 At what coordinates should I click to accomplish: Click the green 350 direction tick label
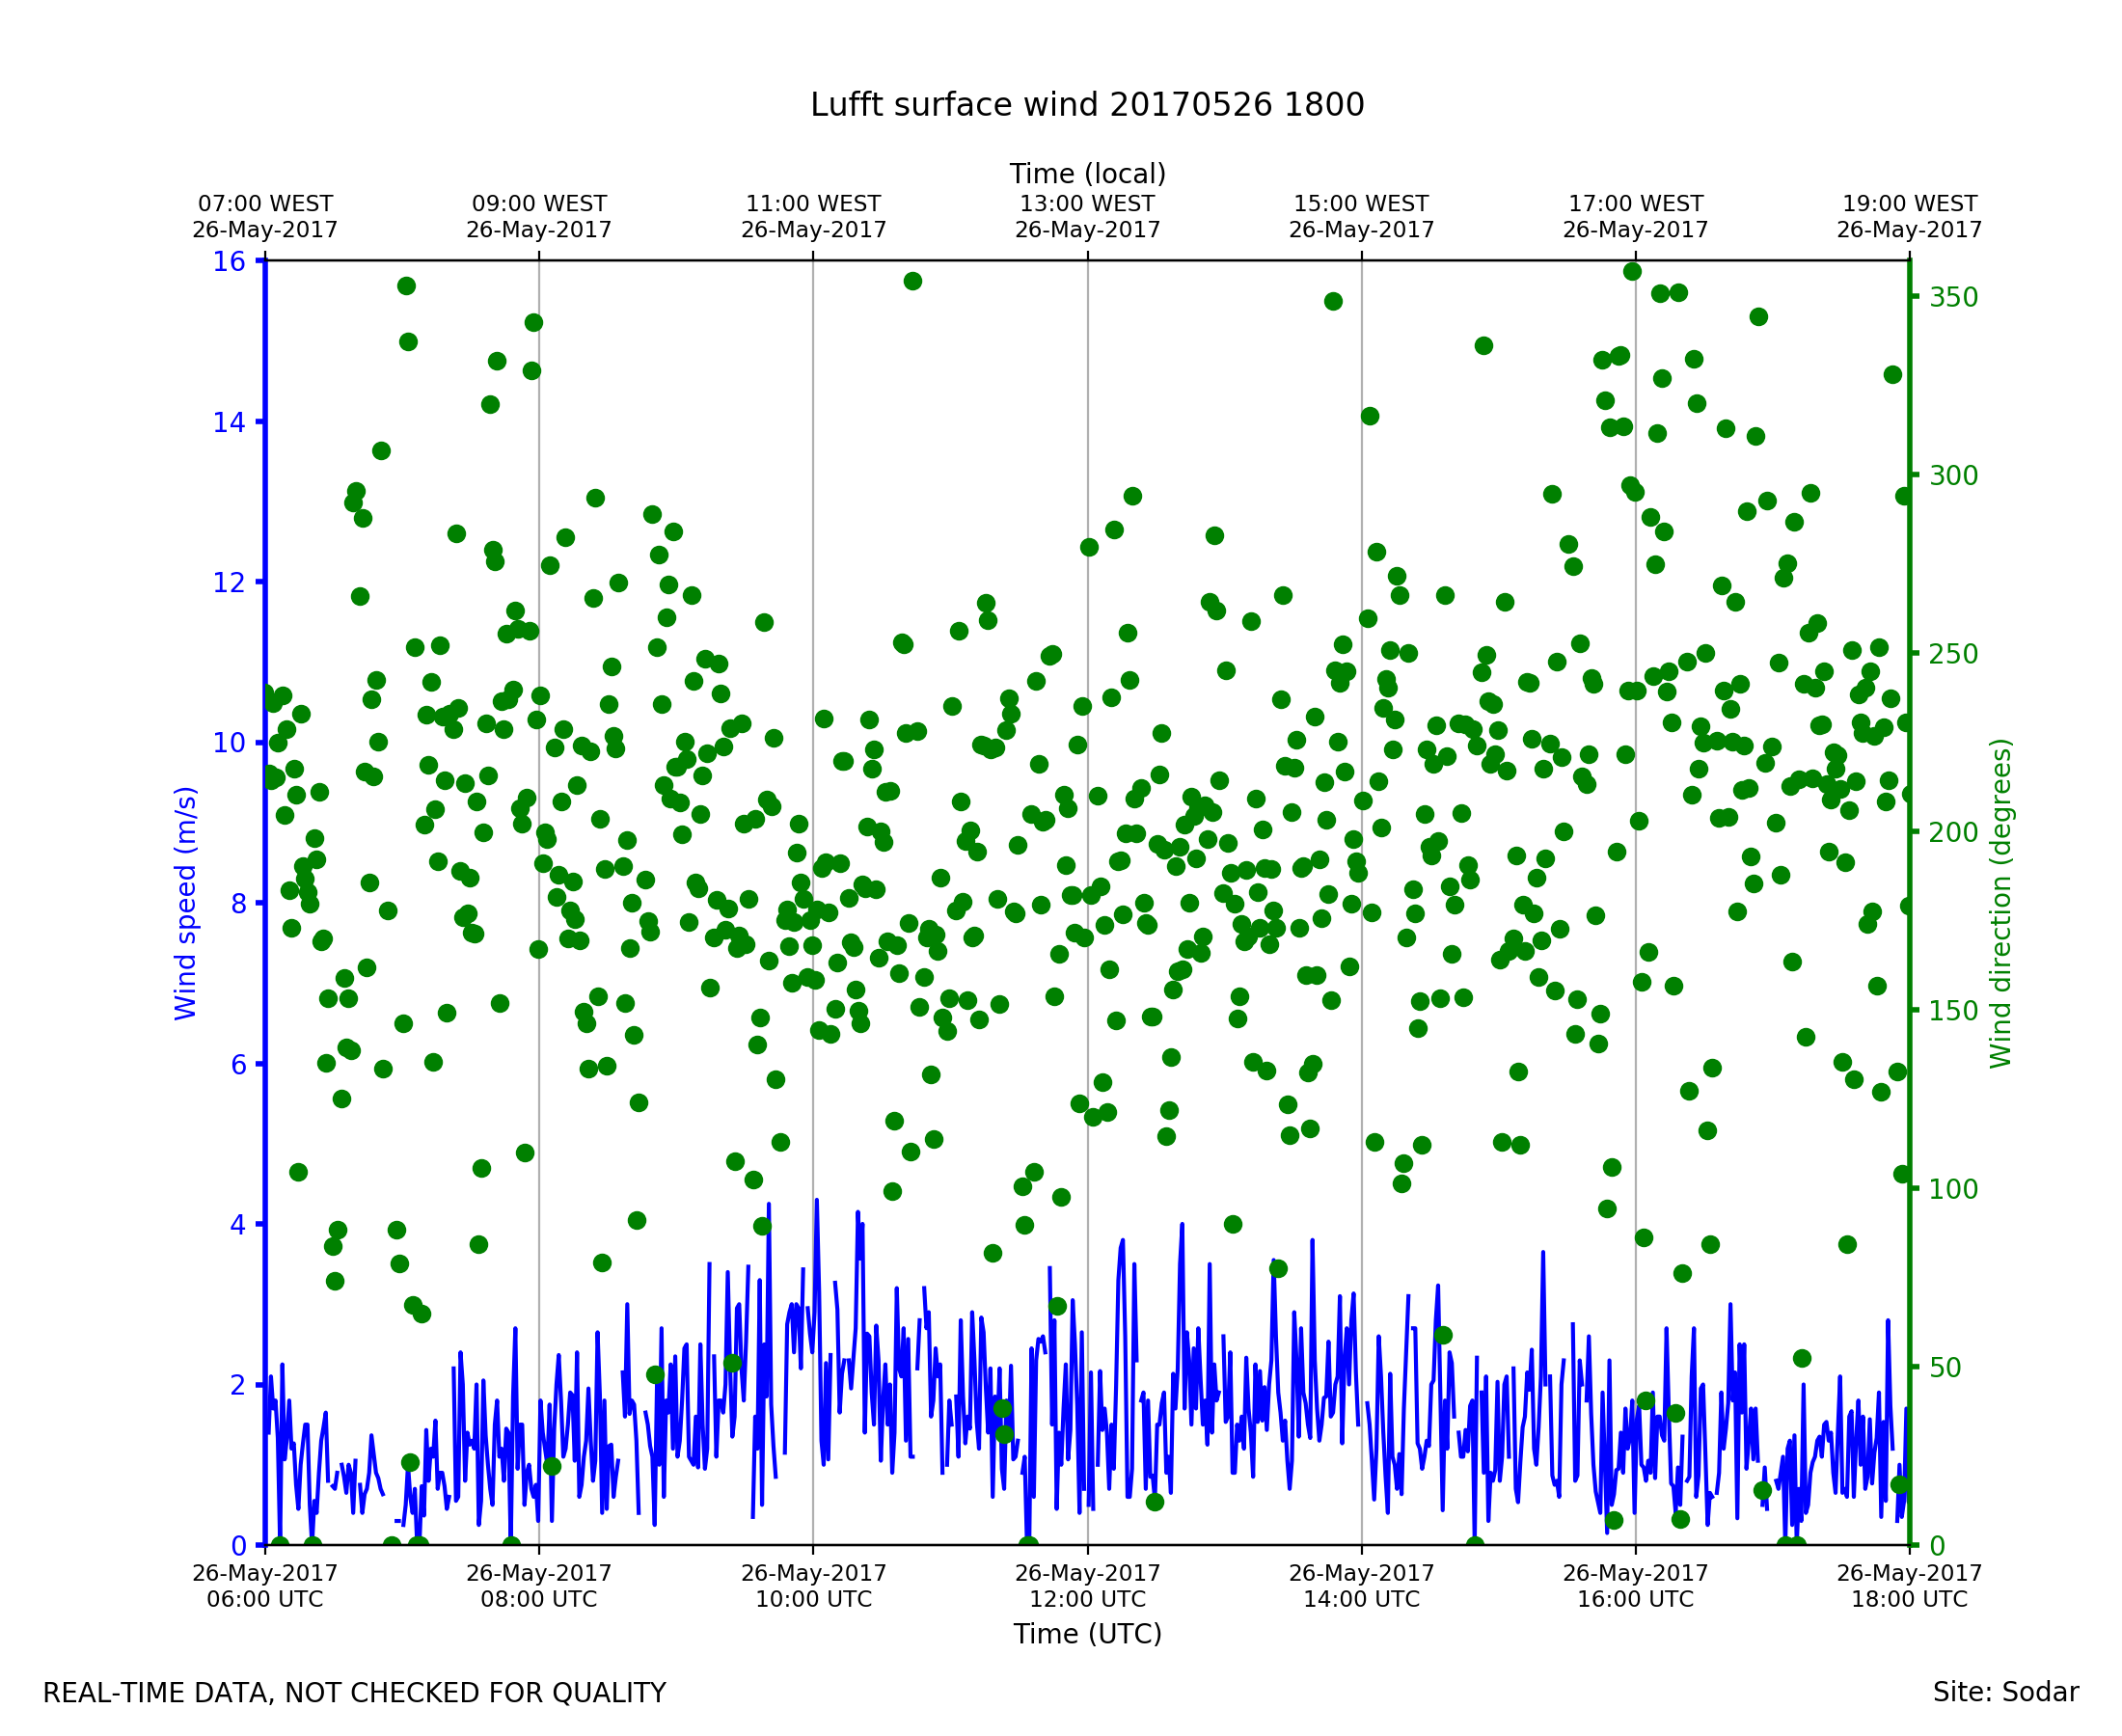tap(1954, 297)
